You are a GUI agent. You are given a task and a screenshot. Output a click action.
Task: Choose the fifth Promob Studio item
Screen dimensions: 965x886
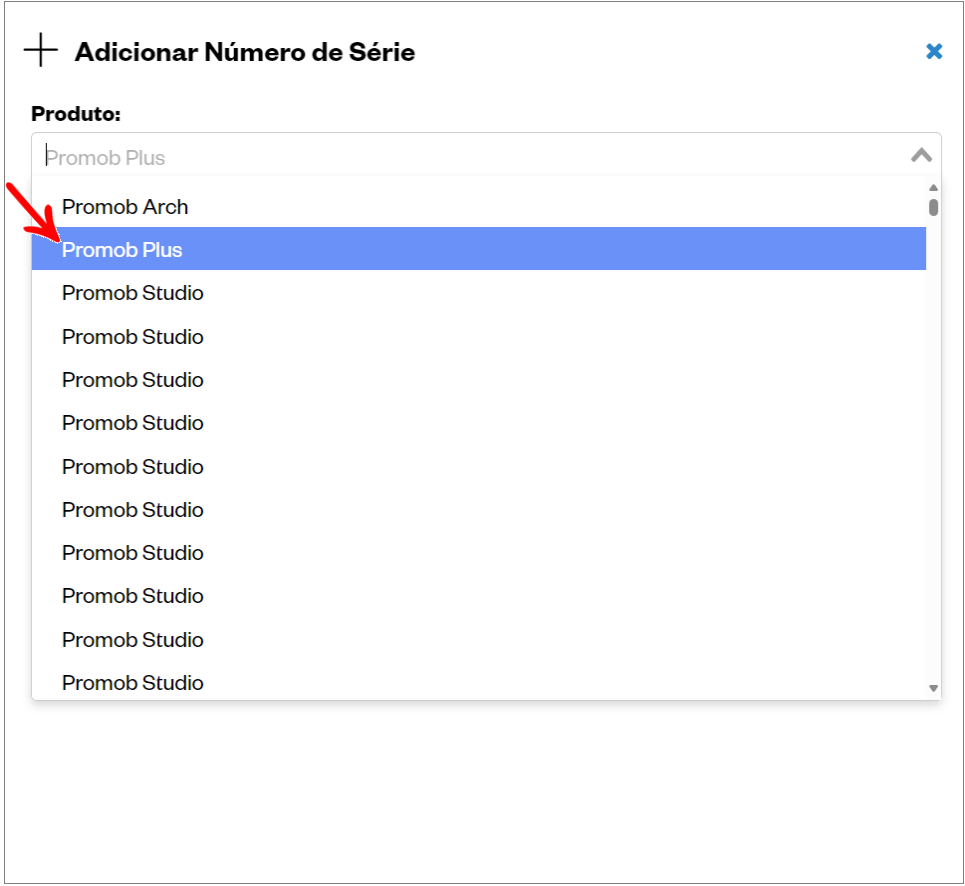pyautogui.click(x=132, y=467)
